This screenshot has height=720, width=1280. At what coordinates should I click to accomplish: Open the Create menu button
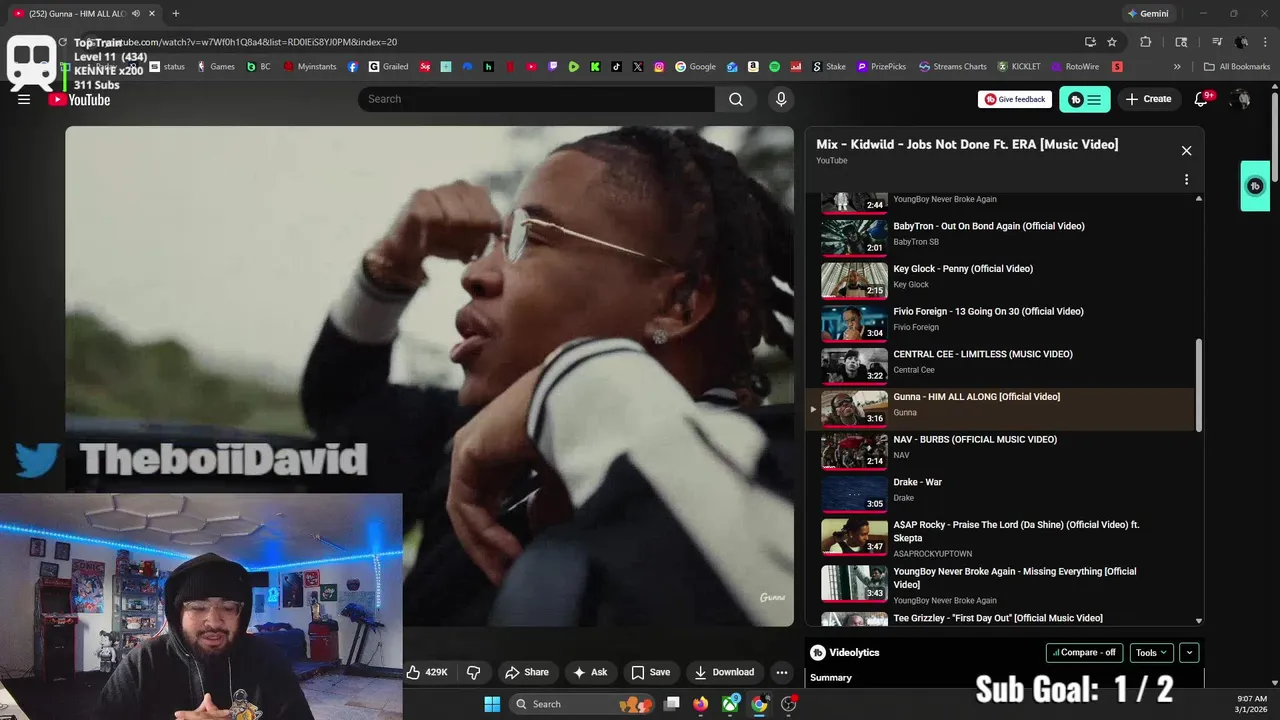1148,99
